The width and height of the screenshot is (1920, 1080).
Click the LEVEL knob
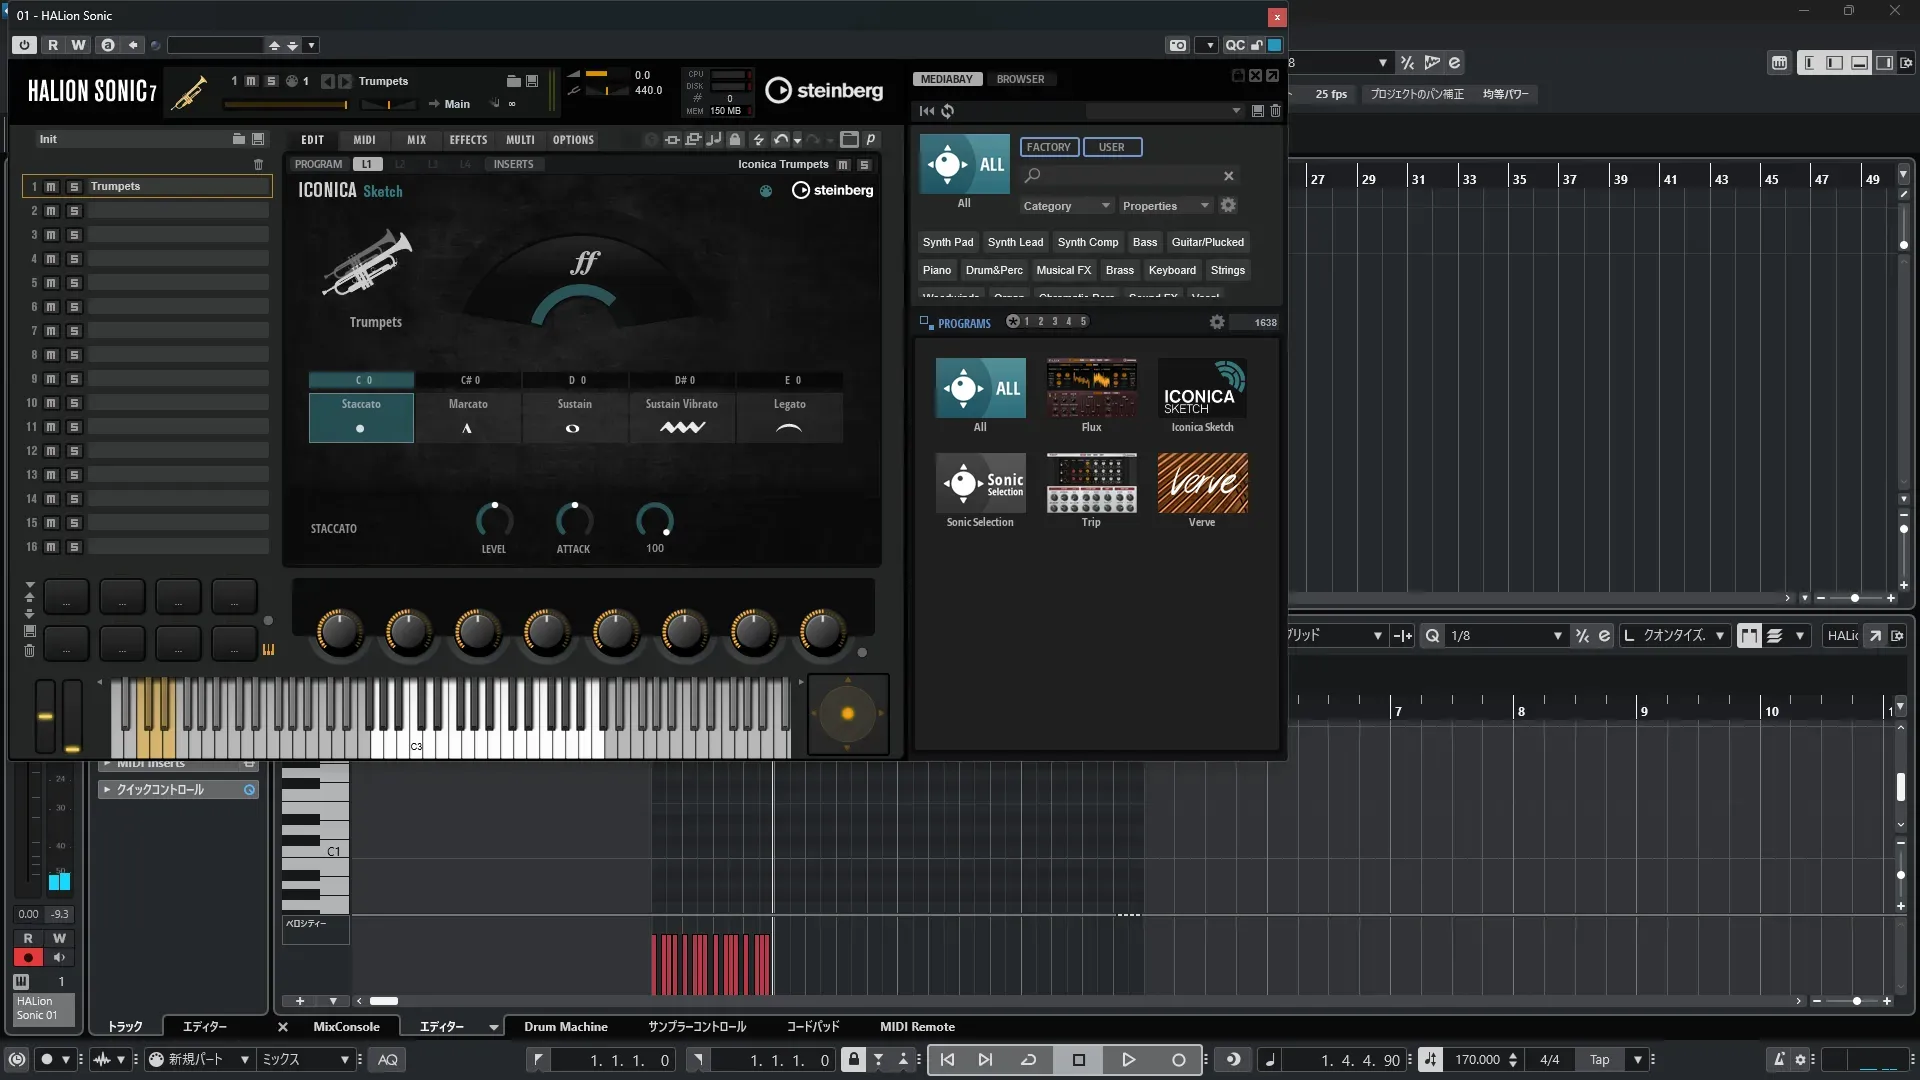coord(494,520)
